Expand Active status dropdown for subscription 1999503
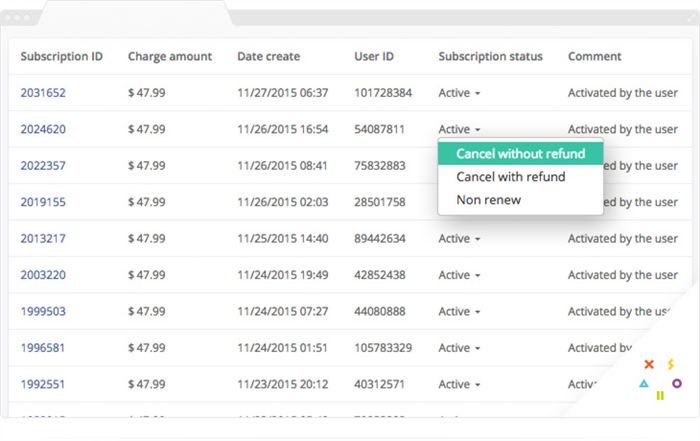 tap(459, 312)
